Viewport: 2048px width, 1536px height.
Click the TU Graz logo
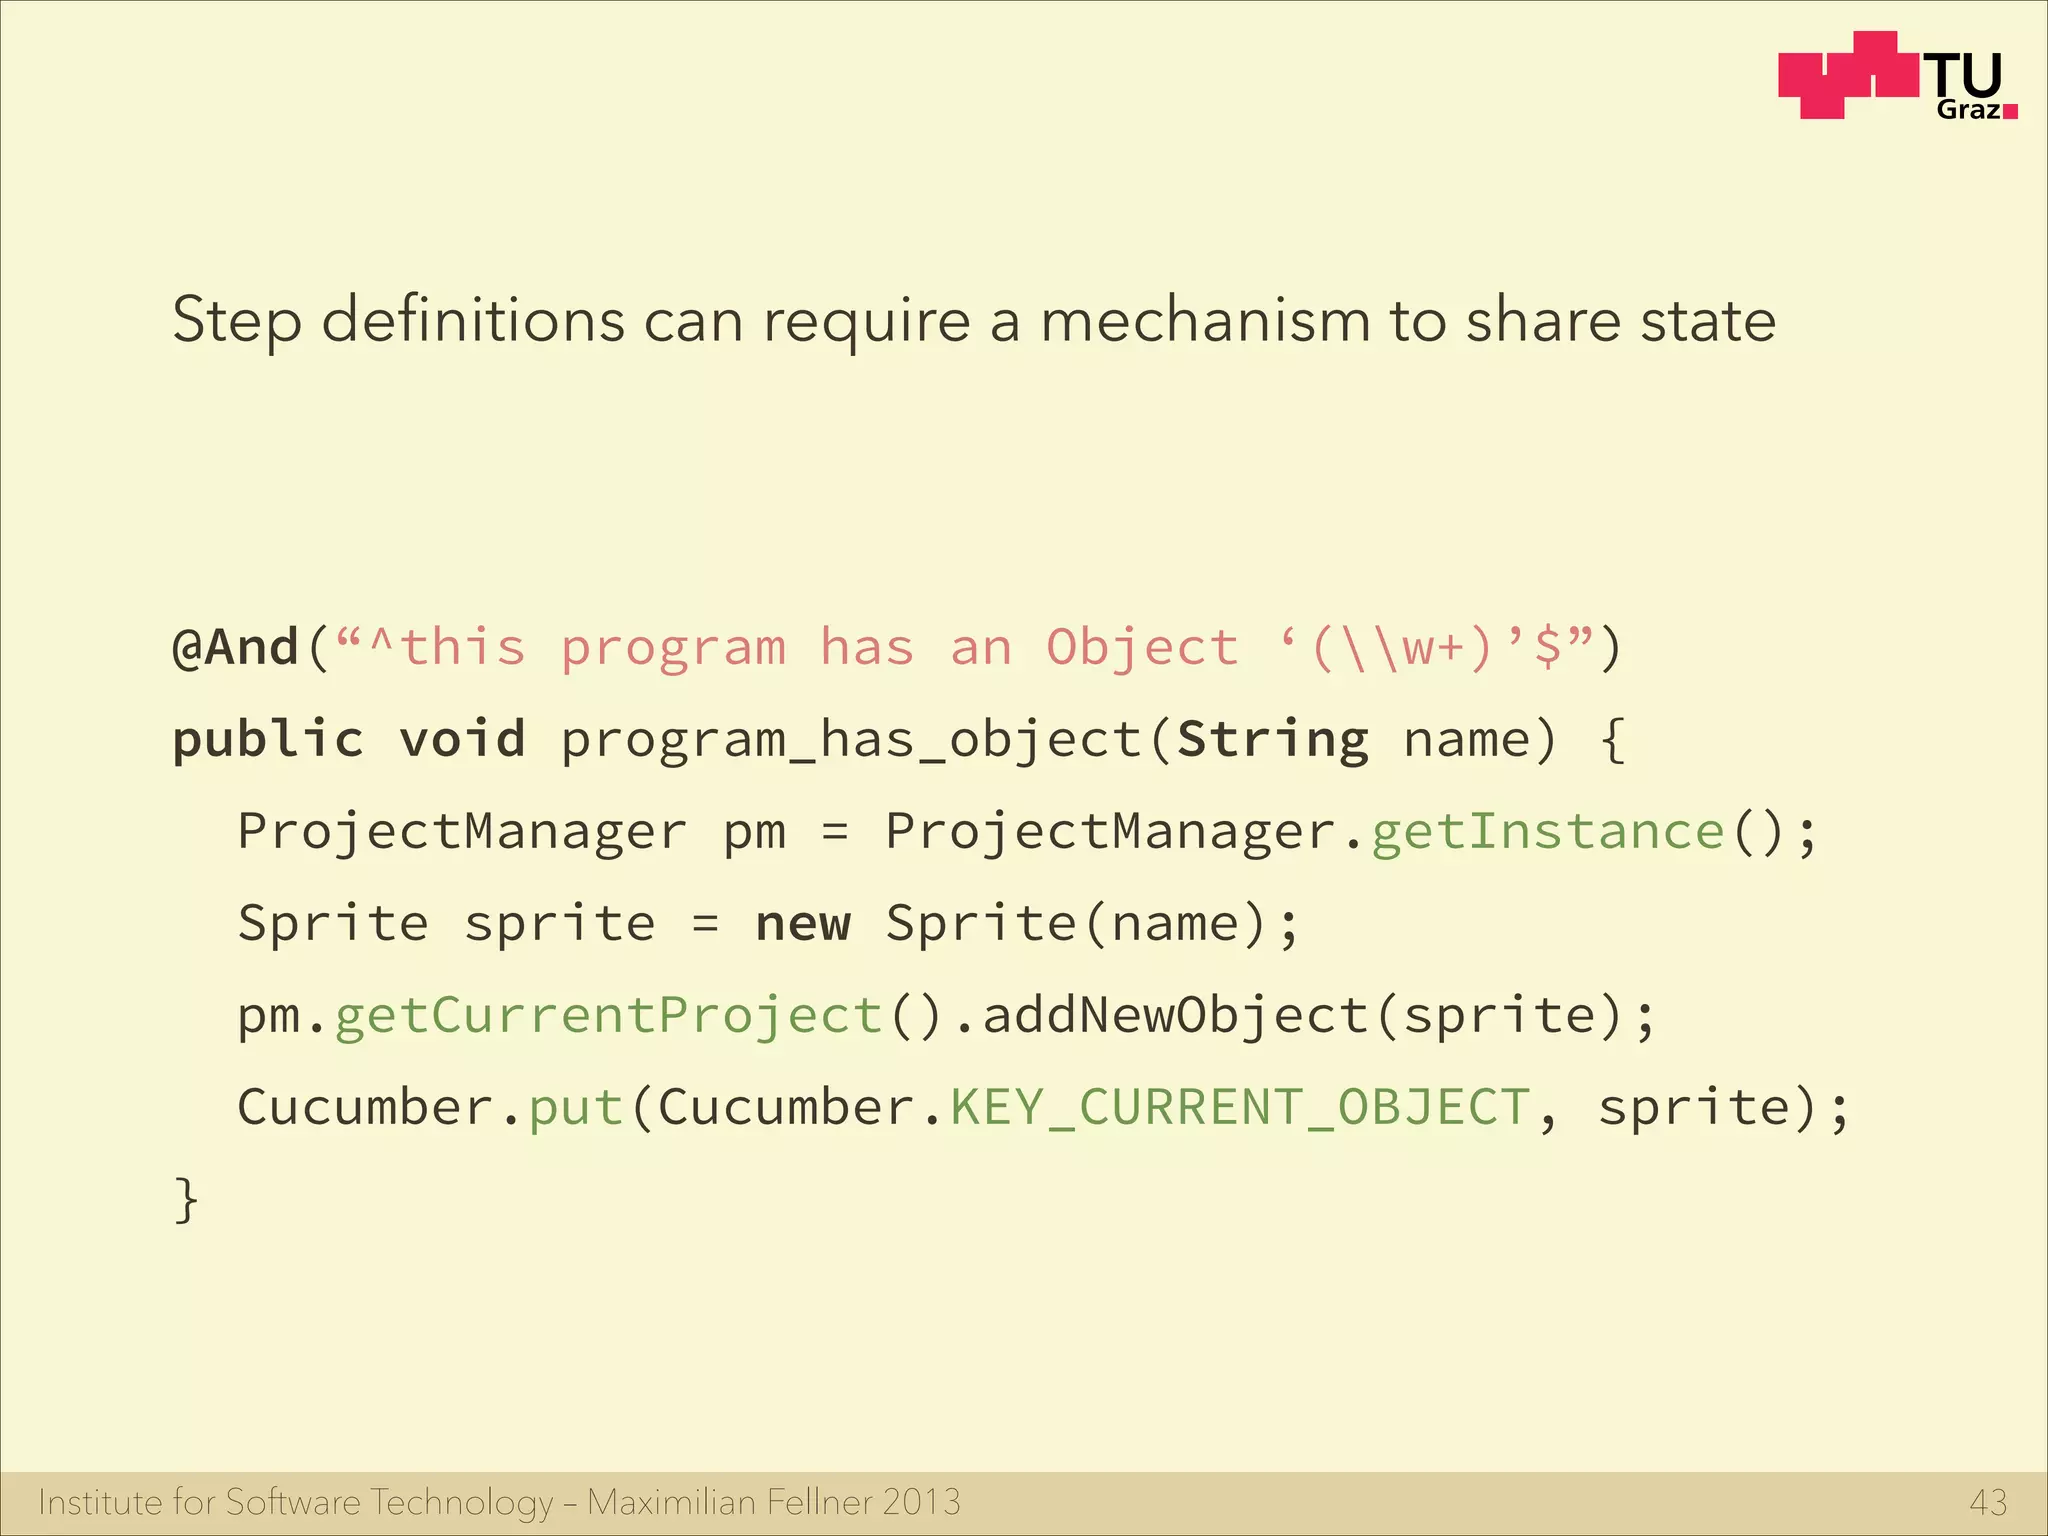tap(1897, 76)
